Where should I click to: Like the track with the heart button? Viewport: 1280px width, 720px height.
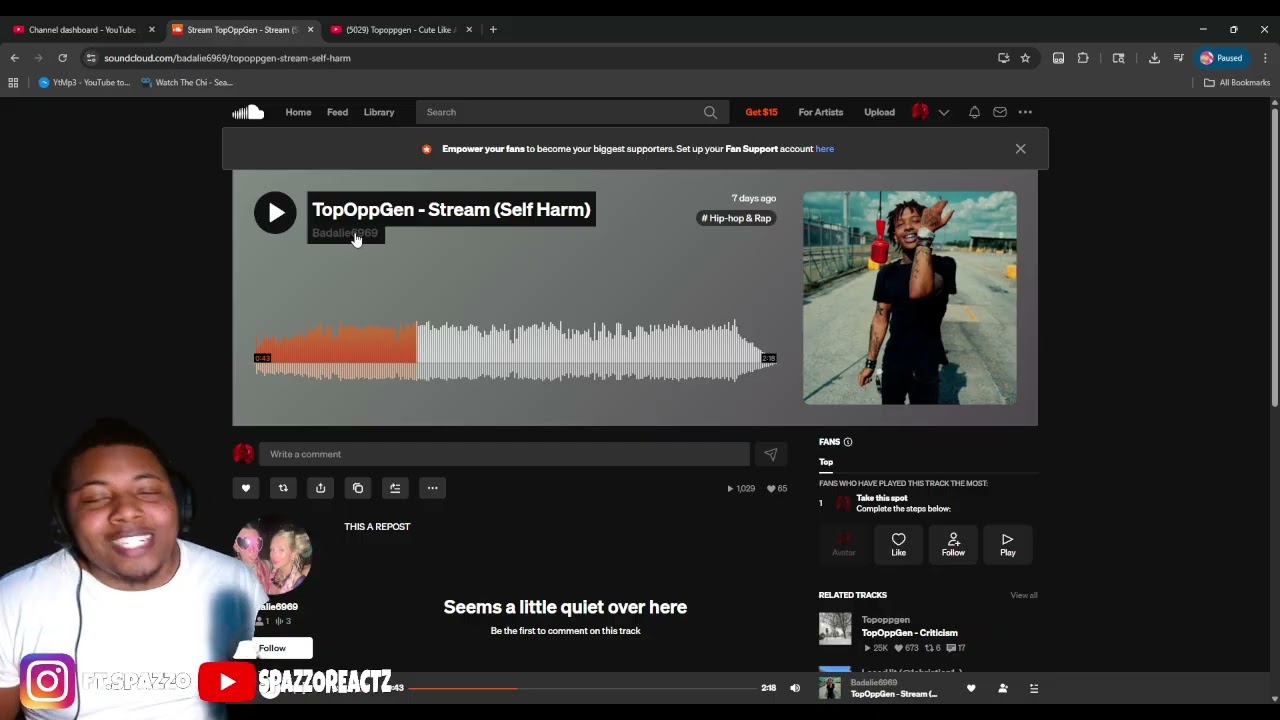pos(246,488)
